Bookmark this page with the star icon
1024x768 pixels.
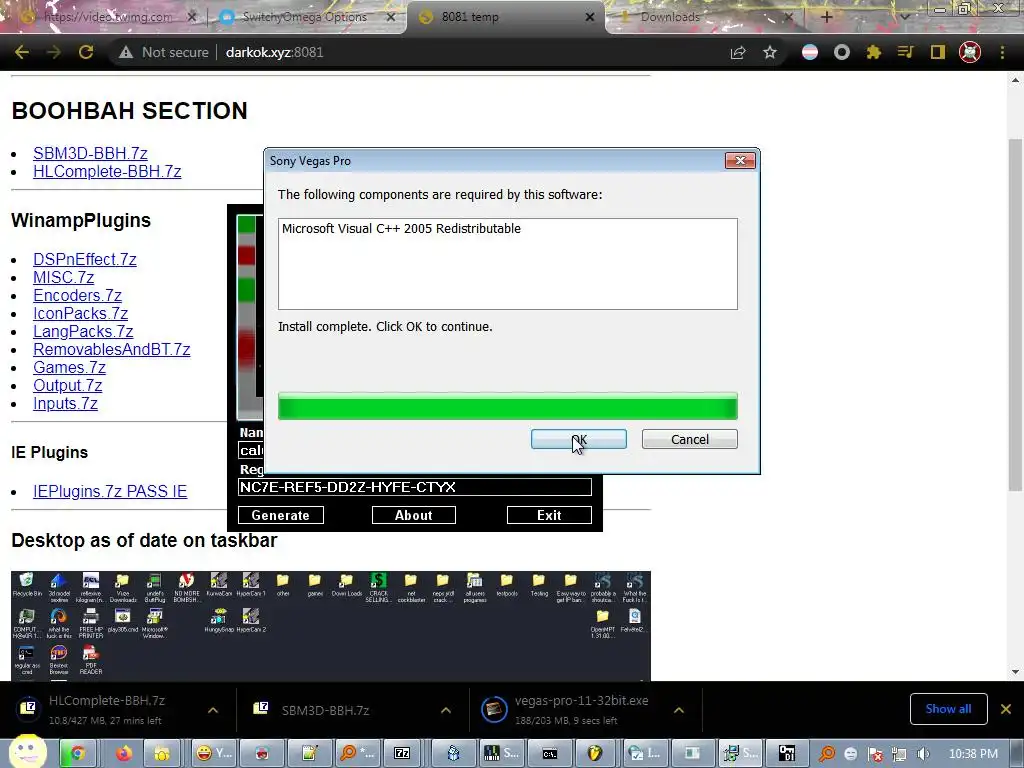click(x=770, y=52)
